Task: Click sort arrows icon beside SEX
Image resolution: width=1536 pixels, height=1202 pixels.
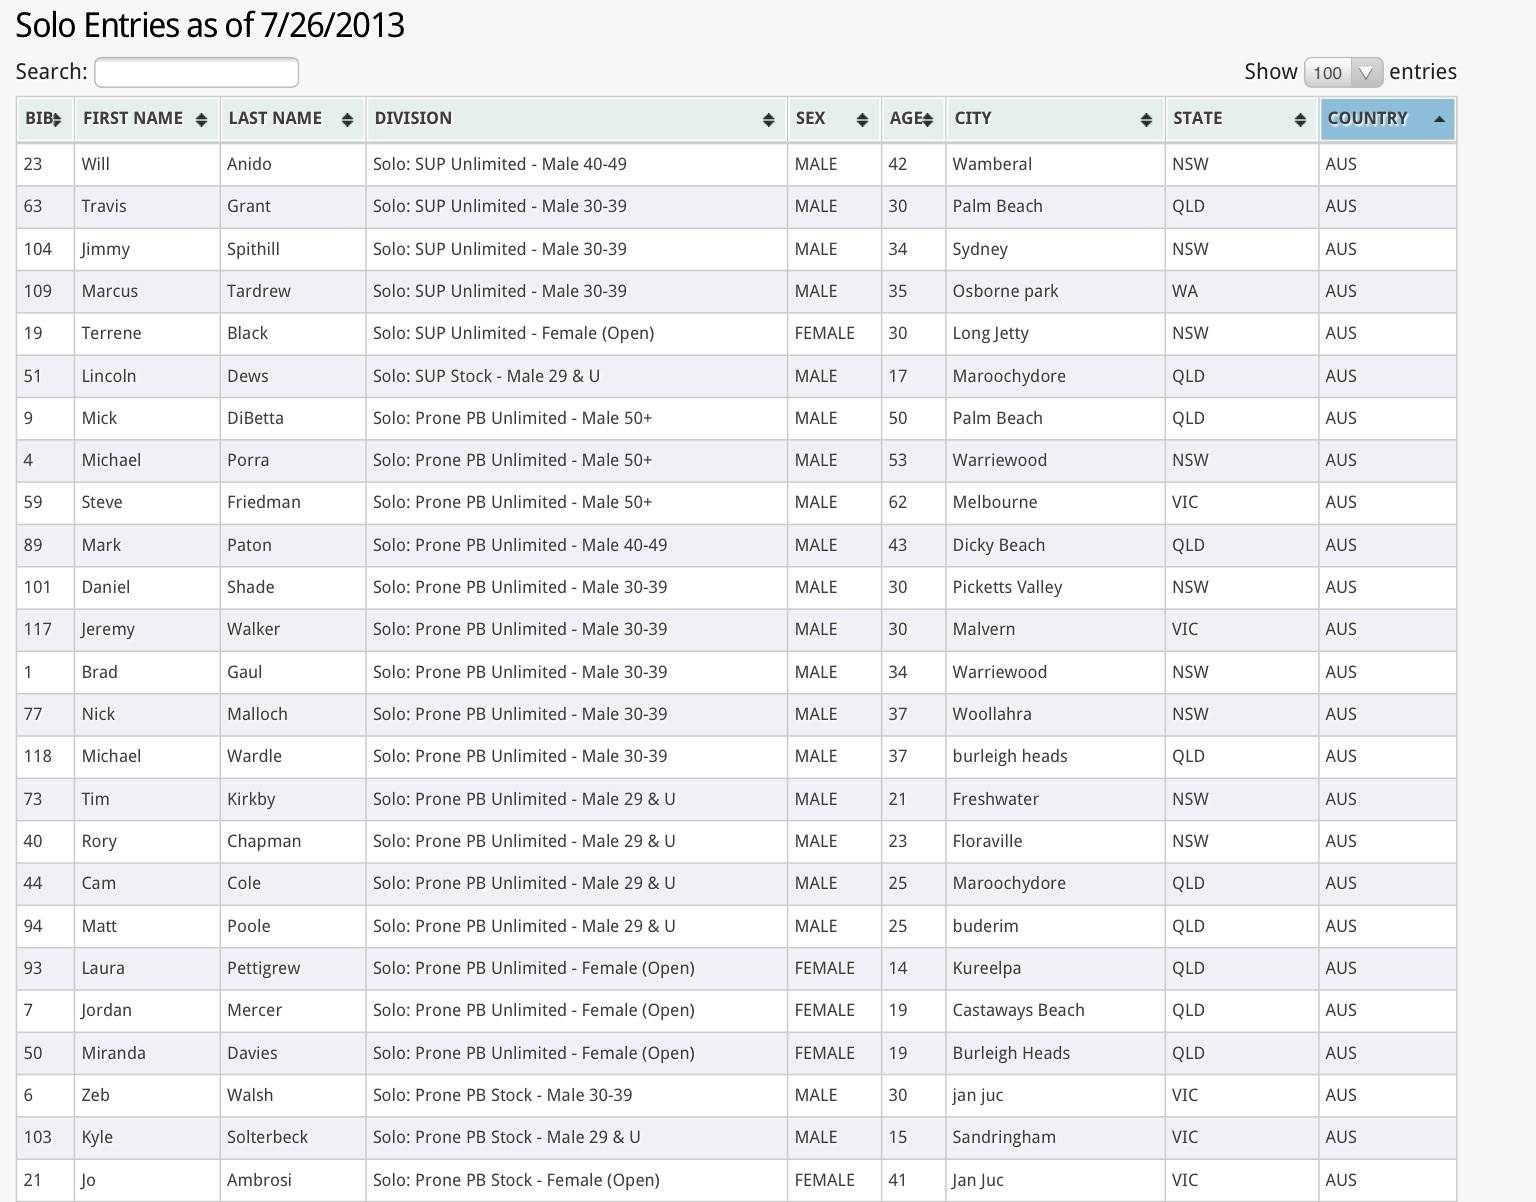Action: point(862,120)
